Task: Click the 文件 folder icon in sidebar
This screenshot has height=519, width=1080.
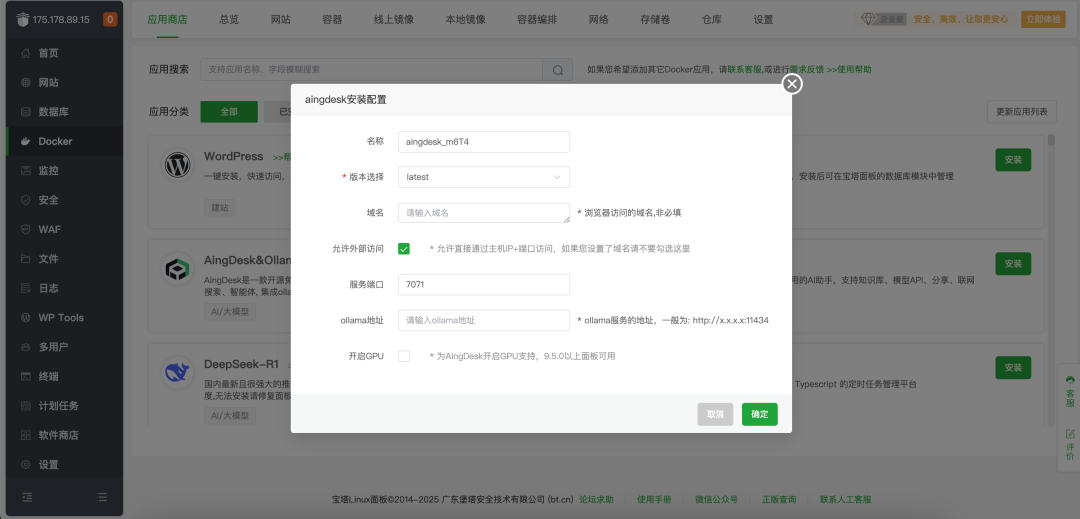Action: tap(25, 259)
